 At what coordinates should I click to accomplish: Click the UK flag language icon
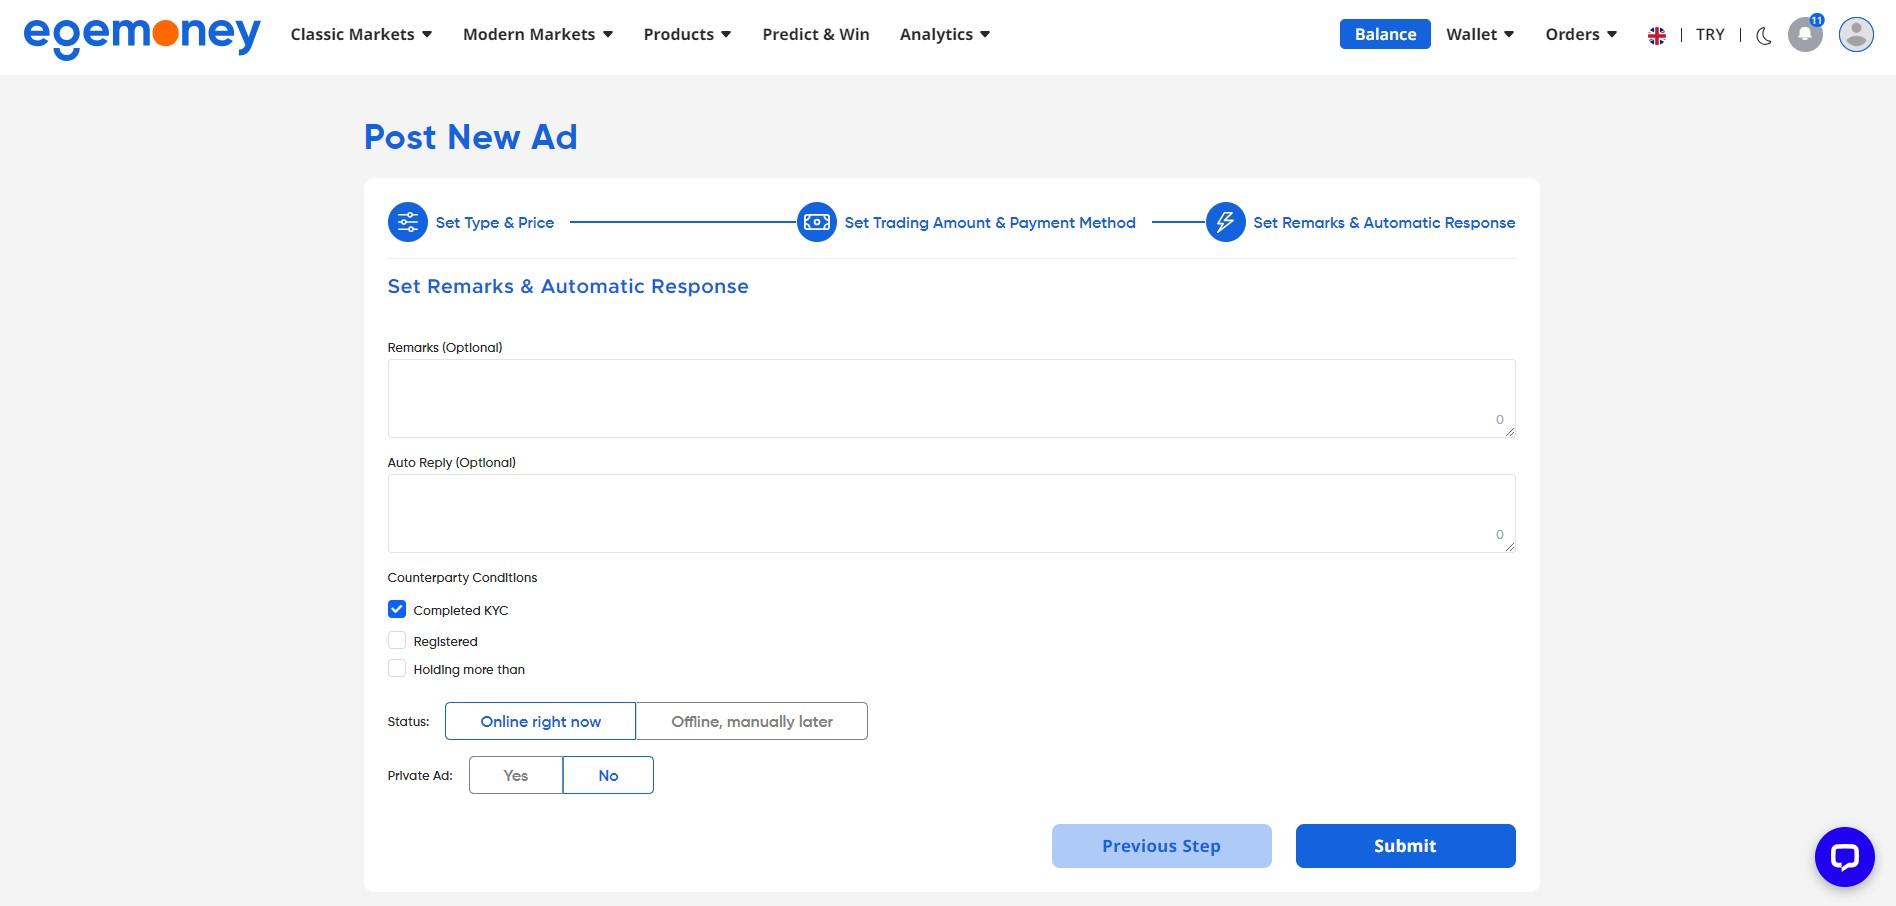[x=1656, y=35]
